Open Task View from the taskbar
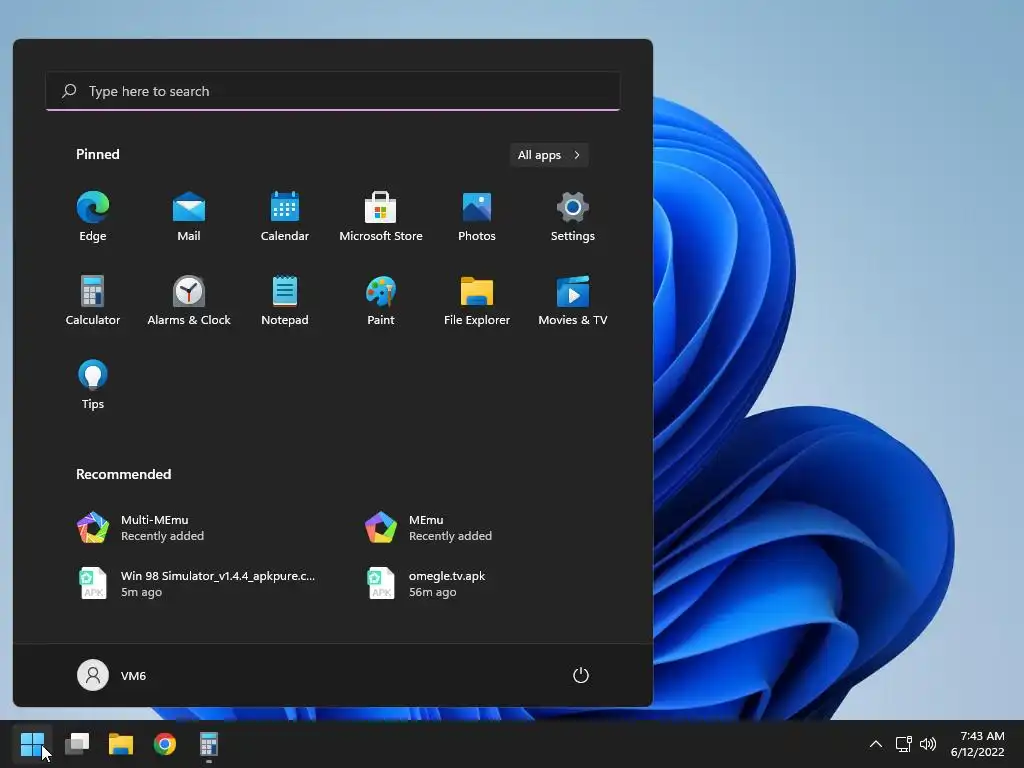1024x768 pixels. click(77, 744)
